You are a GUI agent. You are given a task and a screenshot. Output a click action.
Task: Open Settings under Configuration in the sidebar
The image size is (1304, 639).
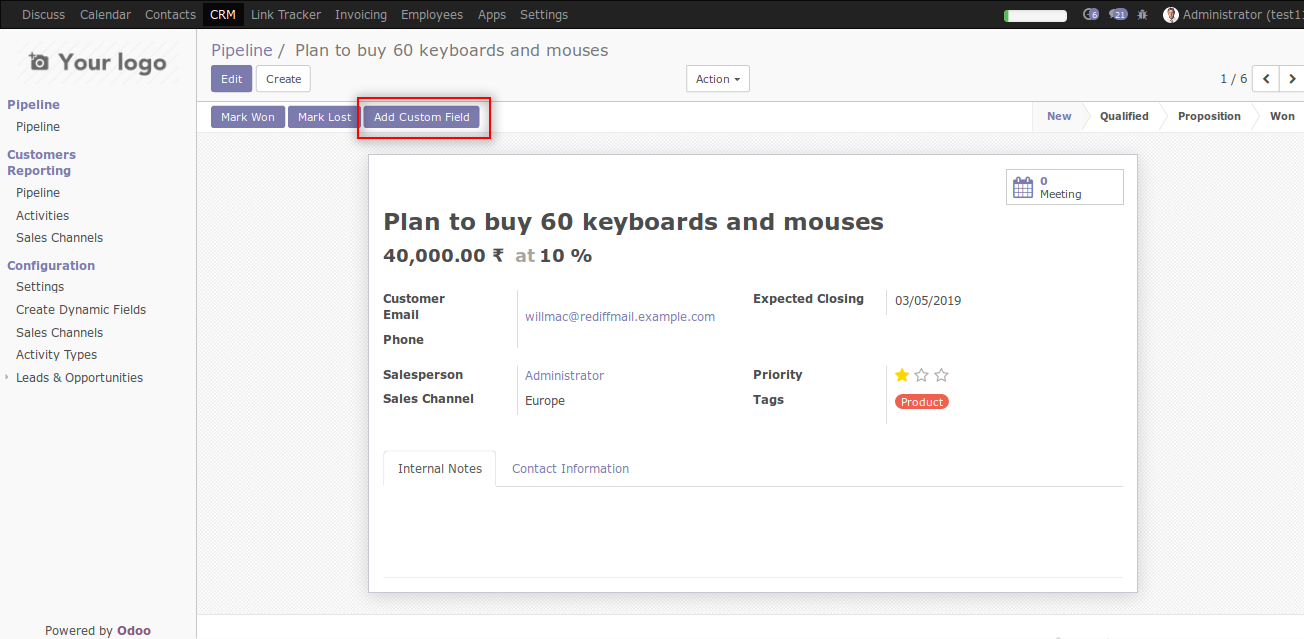pos(40,287)
